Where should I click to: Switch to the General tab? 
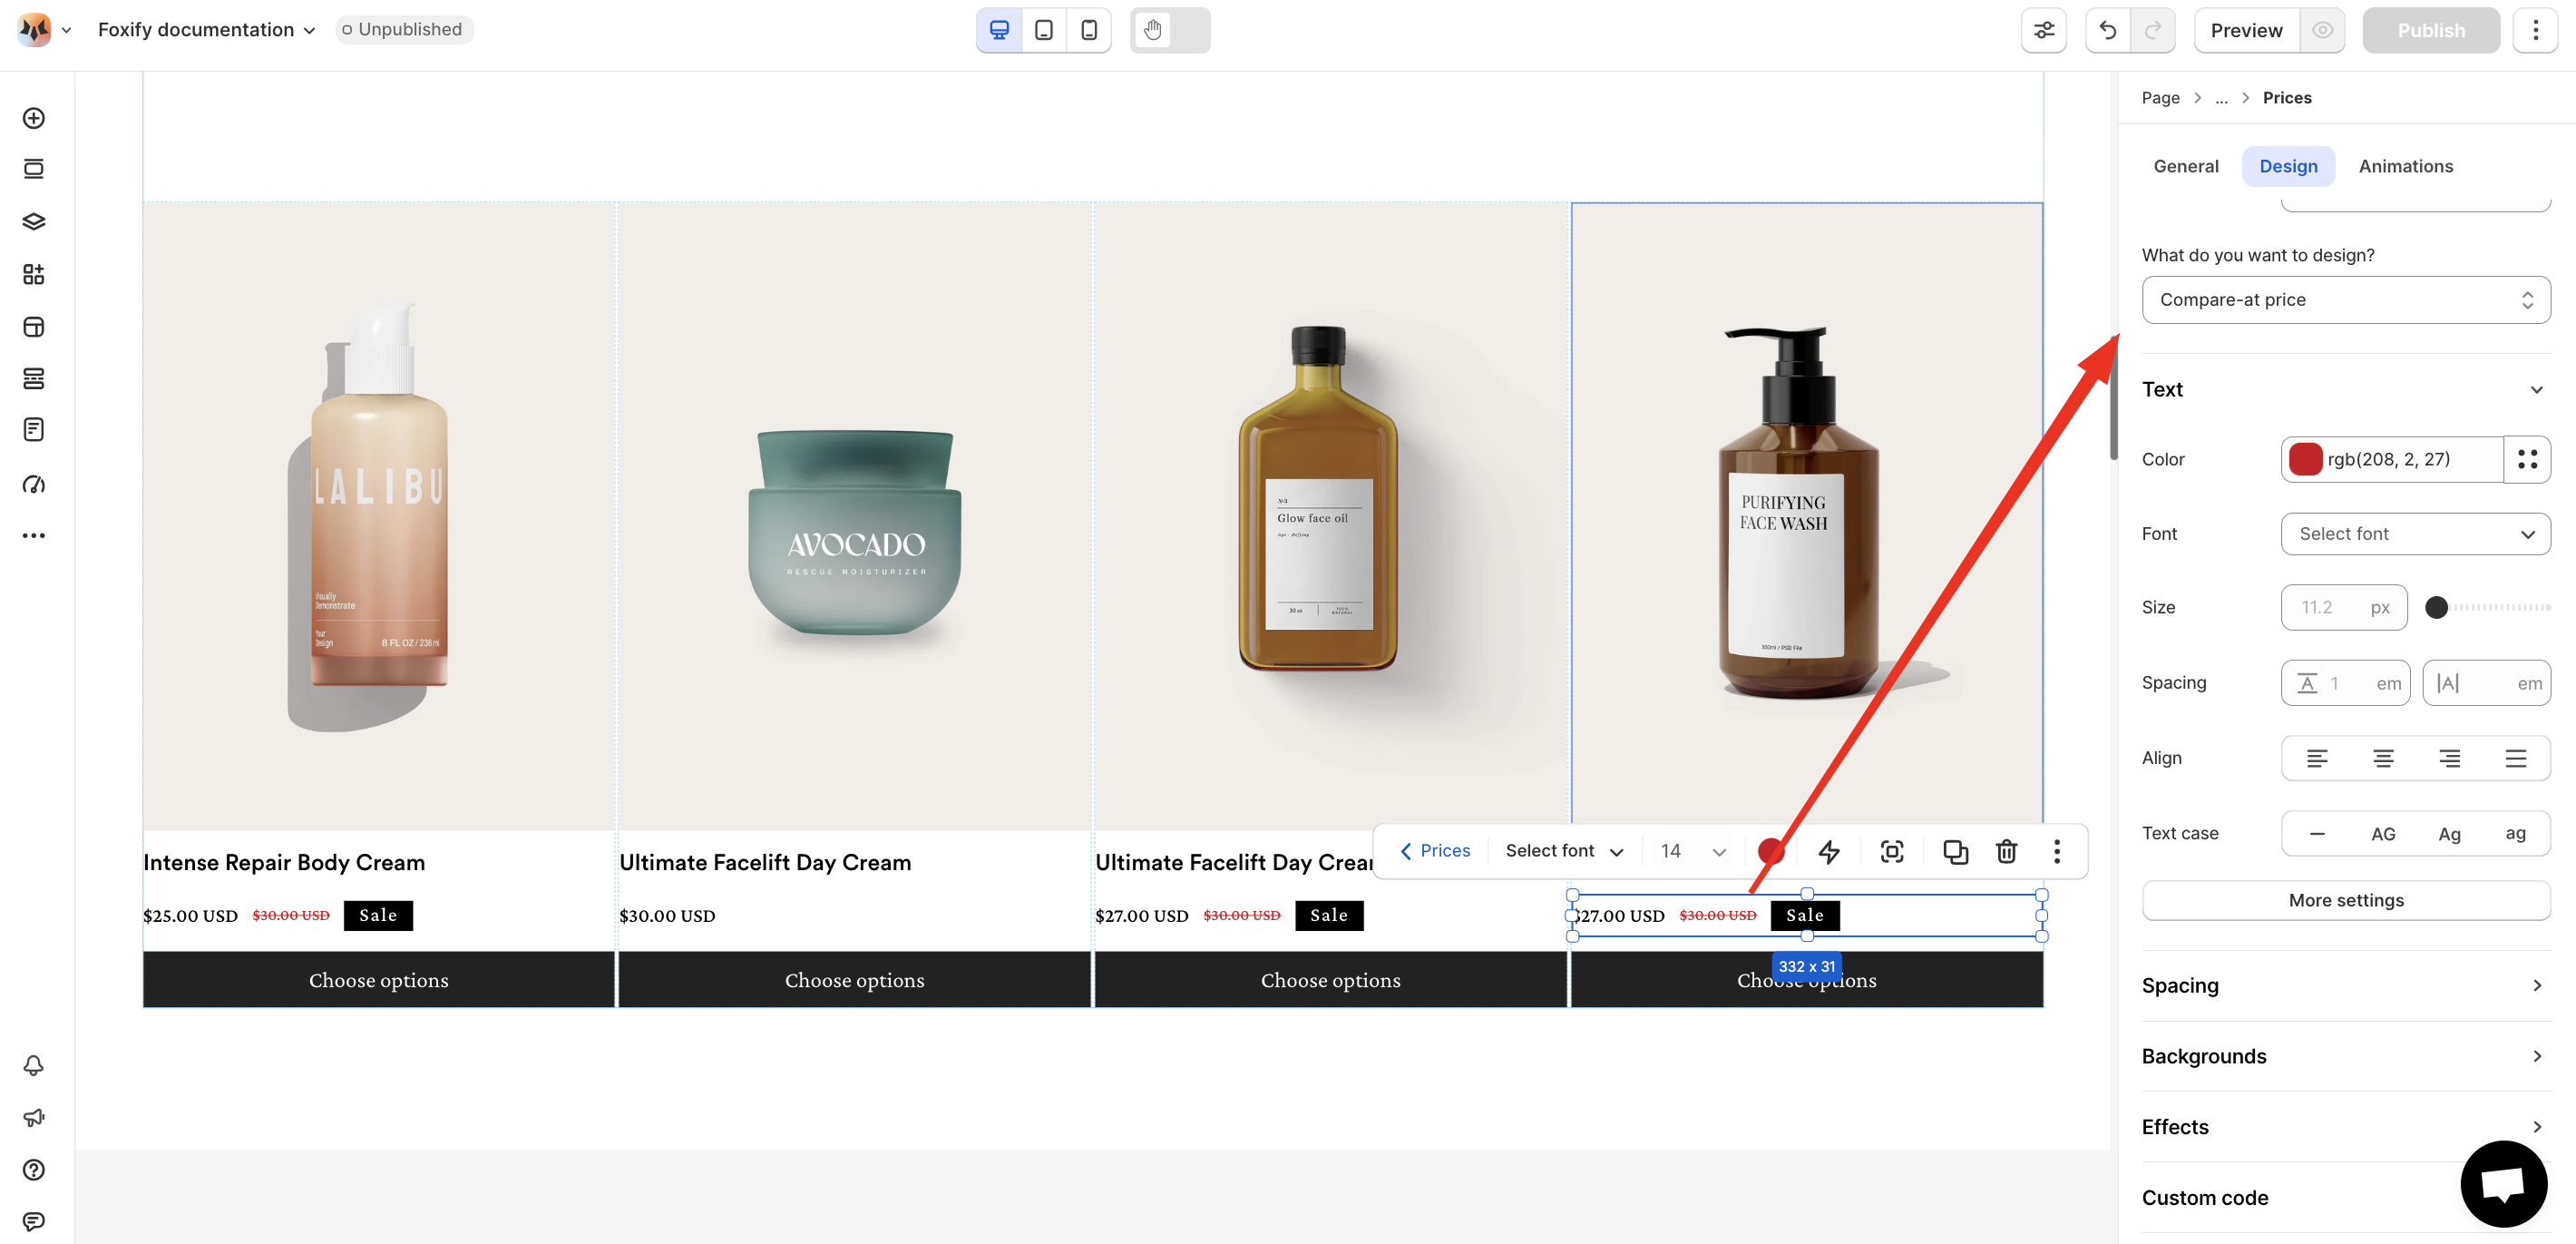pos(2185,166)
